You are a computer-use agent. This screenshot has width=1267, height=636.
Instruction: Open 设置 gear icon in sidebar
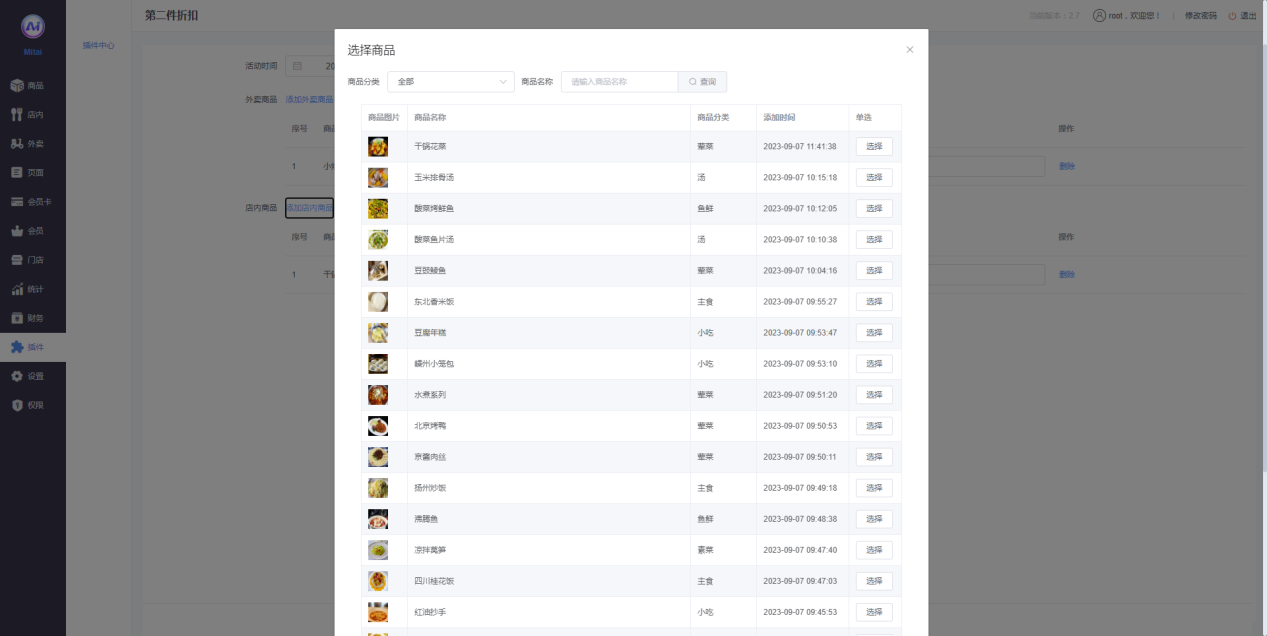tap(17, 376)
